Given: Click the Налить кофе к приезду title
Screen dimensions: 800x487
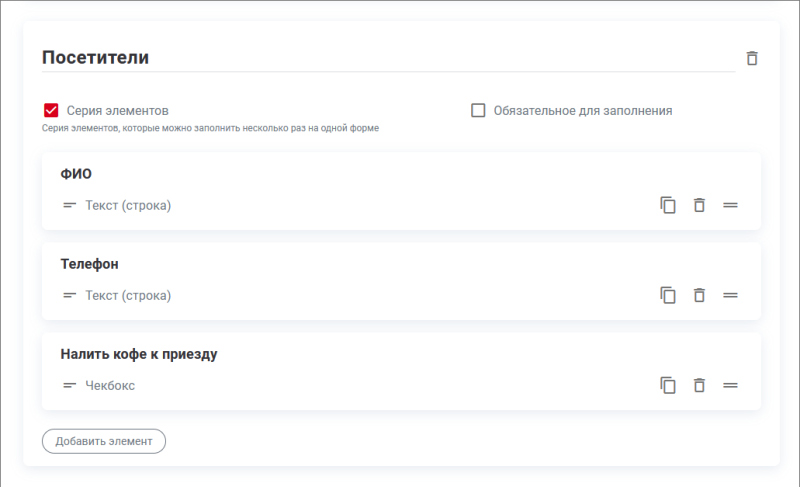Looking at the screenshot, I should pos(139,354).
